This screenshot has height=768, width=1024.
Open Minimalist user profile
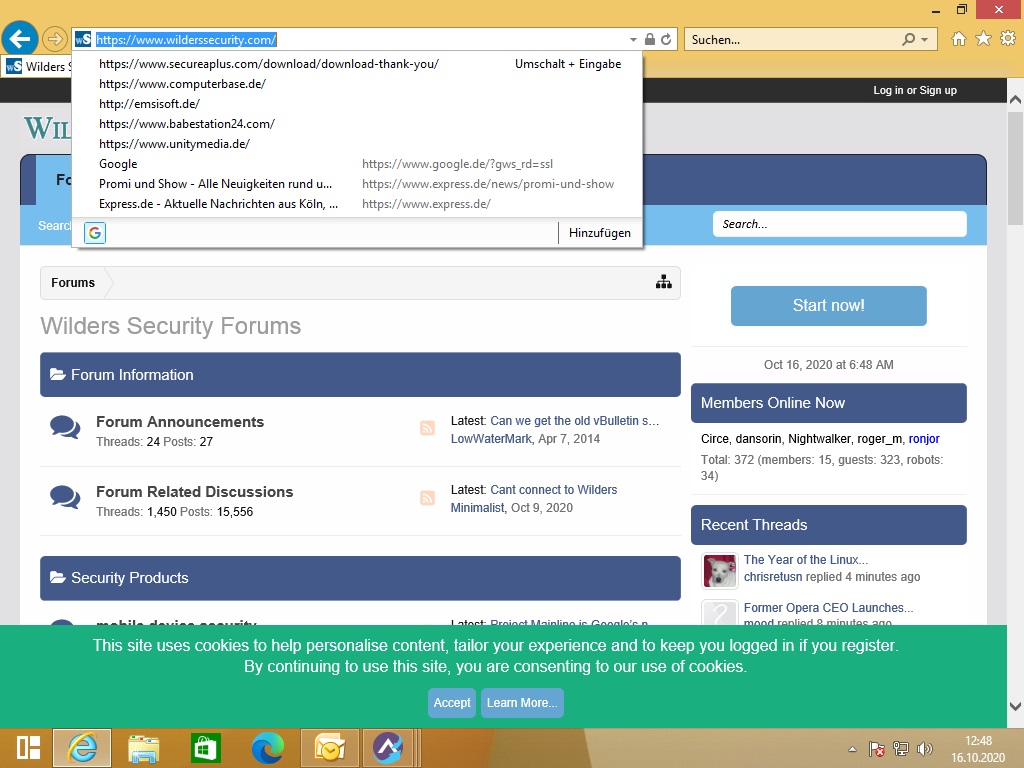[x=477, y=507]
